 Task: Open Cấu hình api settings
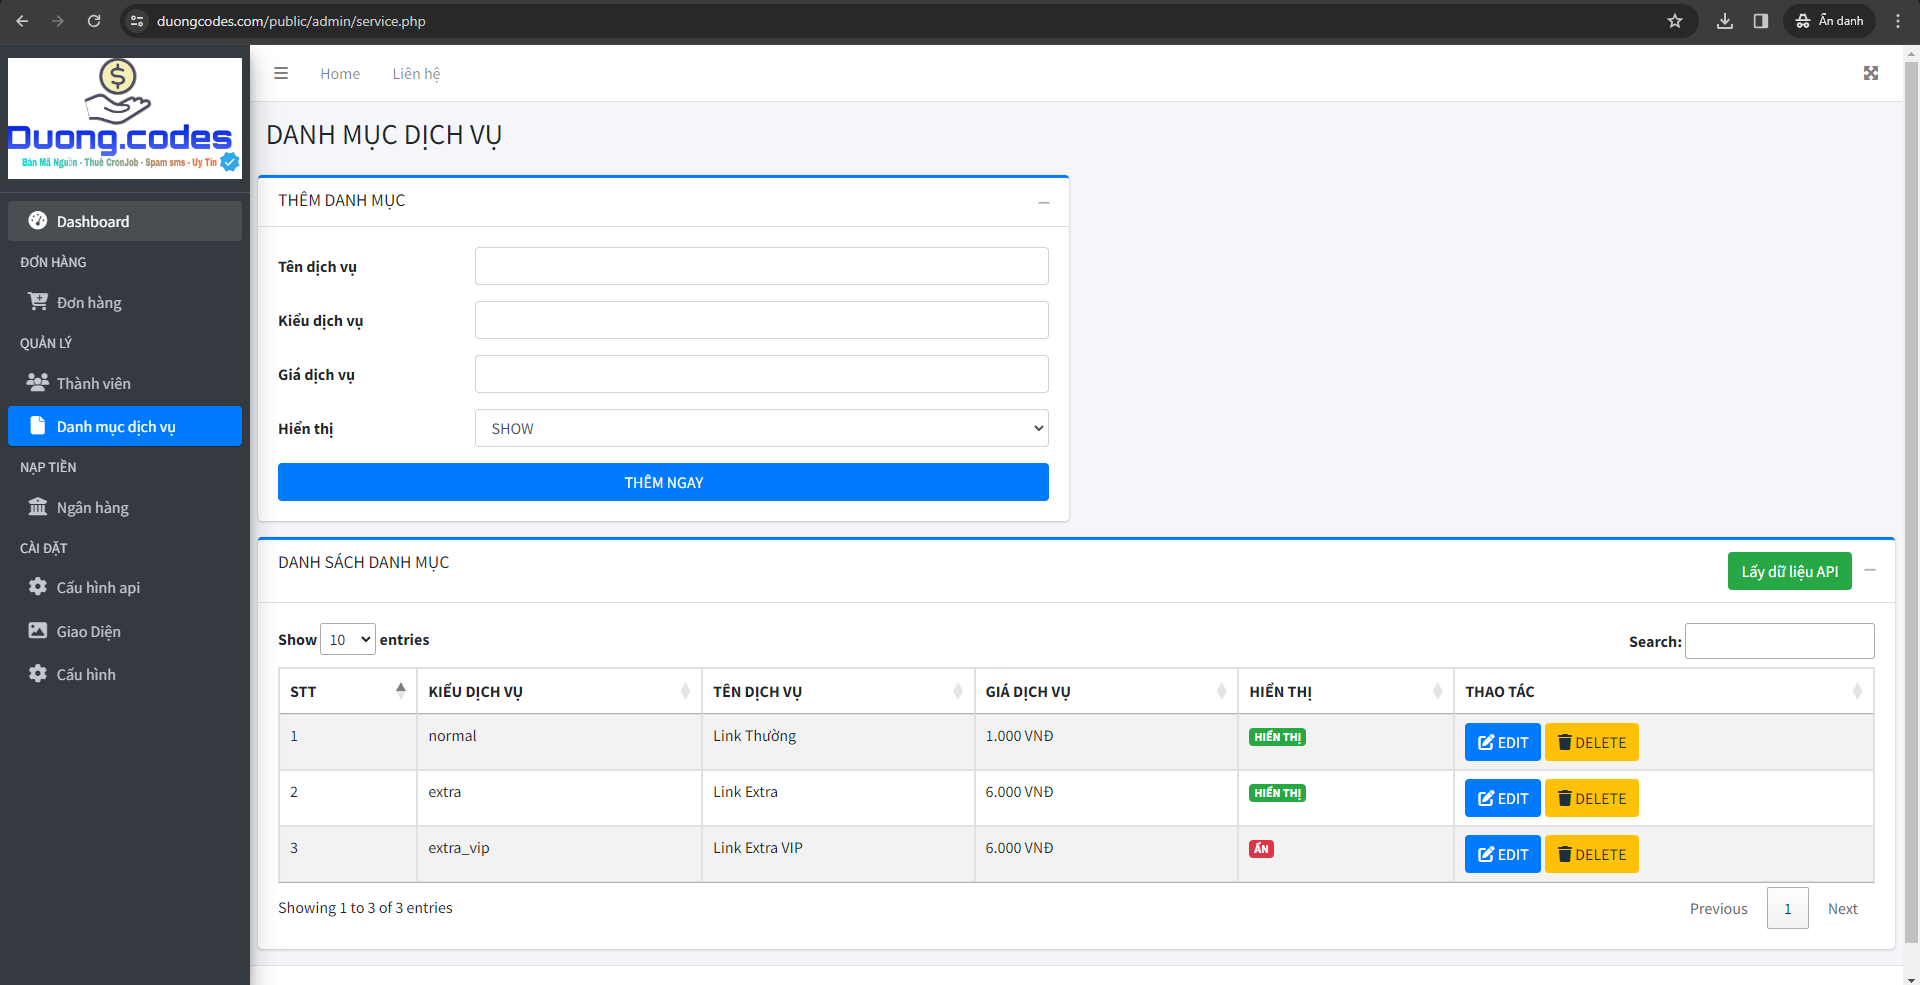click(x=98, y=587)
